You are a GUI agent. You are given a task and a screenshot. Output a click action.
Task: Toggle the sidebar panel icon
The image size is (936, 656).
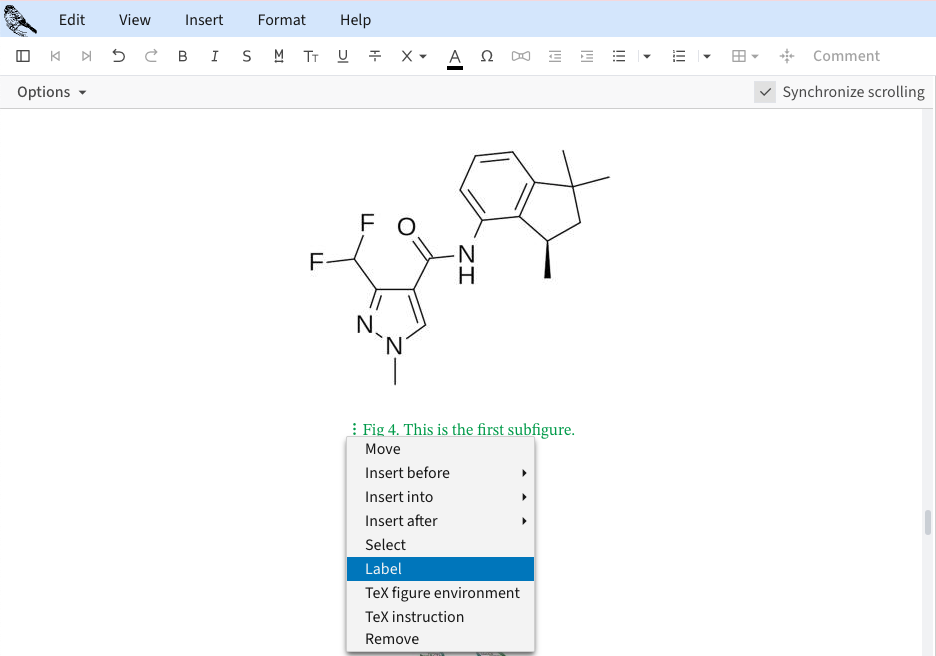coord(23,56)
